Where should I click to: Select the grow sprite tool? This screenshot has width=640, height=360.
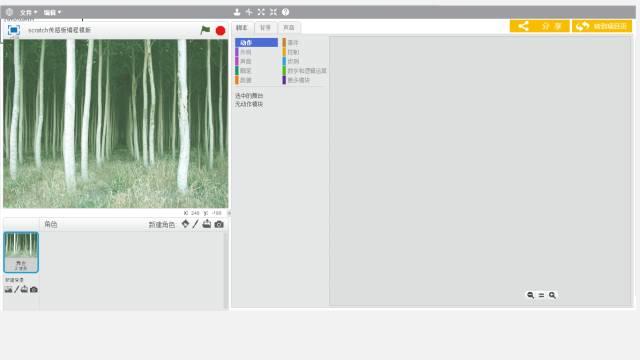[261, 12]
